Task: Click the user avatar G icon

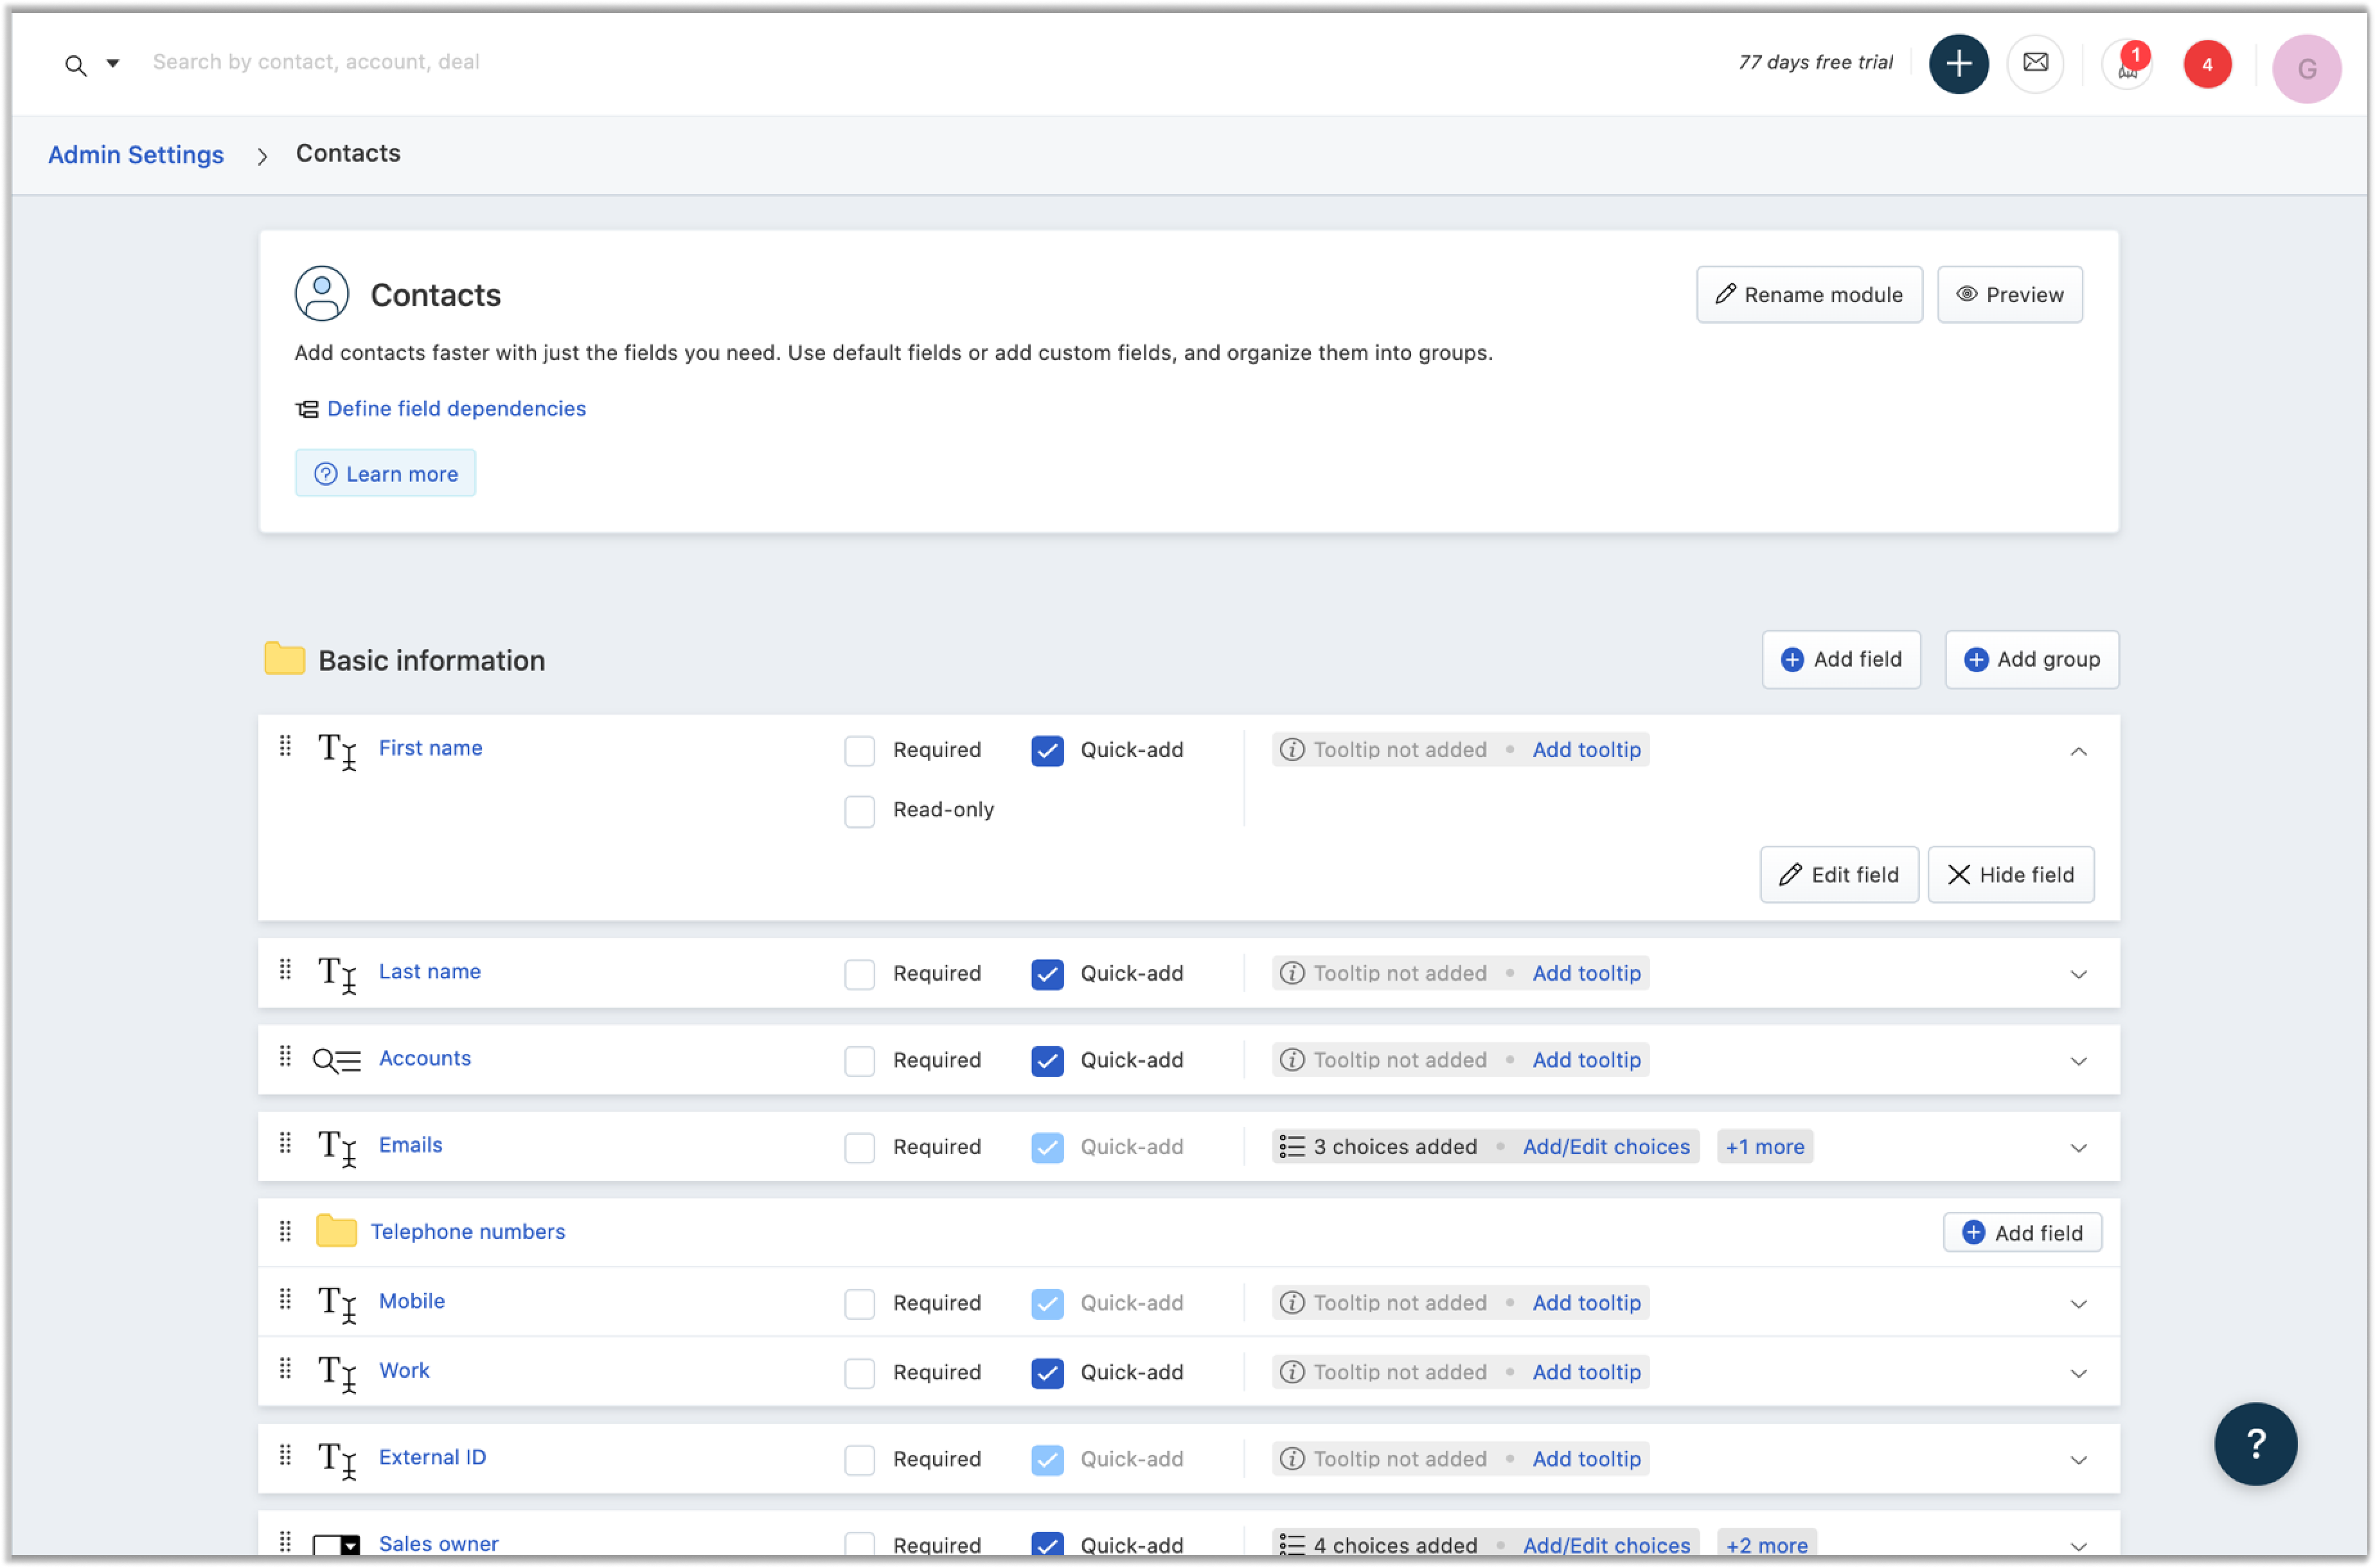Action: click(x=2306, y=68)
